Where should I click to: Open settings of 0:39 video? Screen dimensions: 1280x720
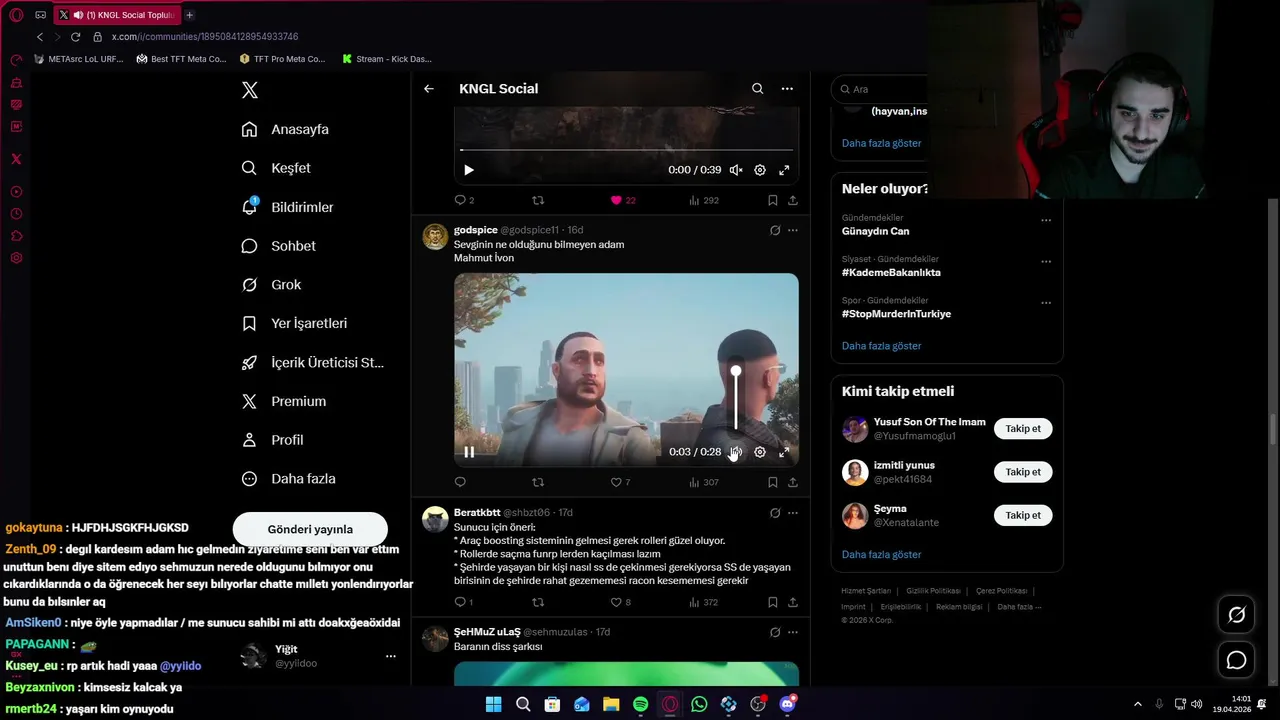pos(760,170)
